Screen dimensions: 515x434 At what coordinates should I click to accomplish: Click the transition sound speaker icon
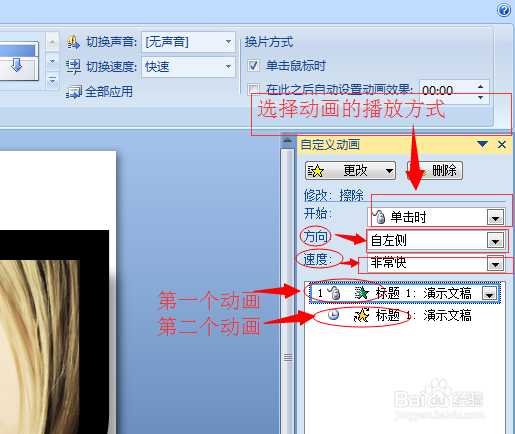73,42
